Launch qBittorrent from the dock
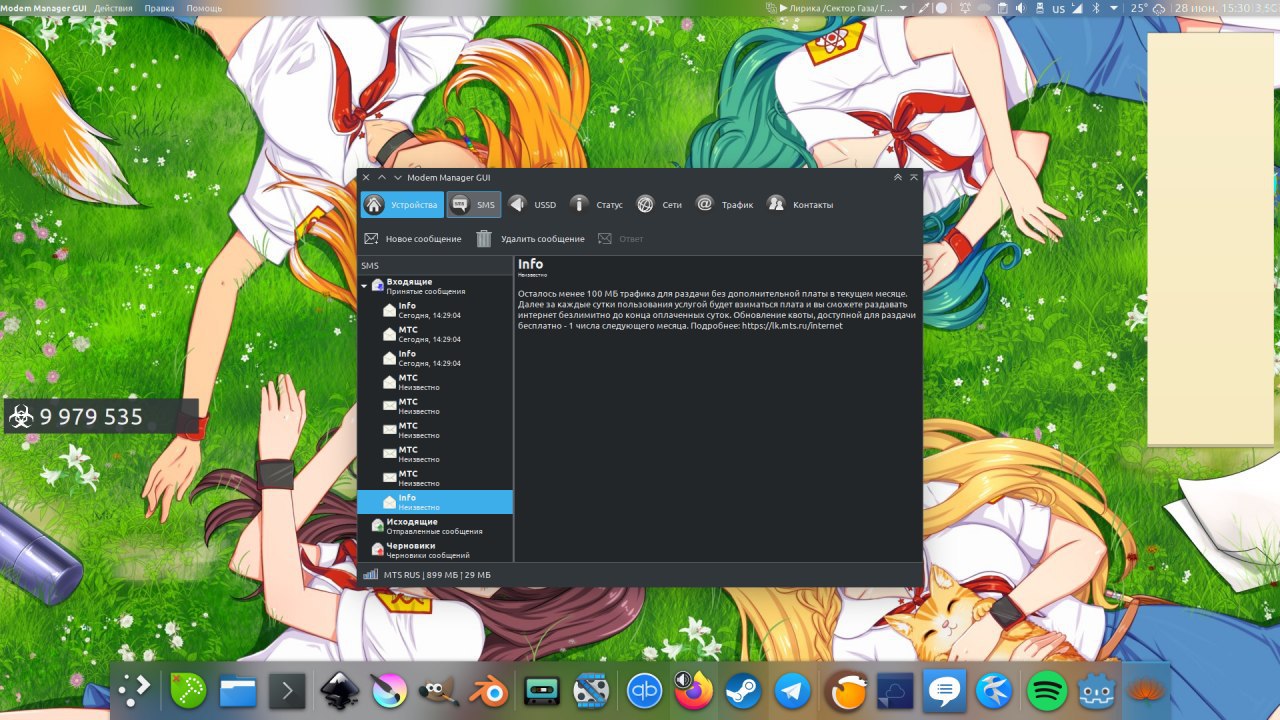1280x720 pixels. (645, 691)
